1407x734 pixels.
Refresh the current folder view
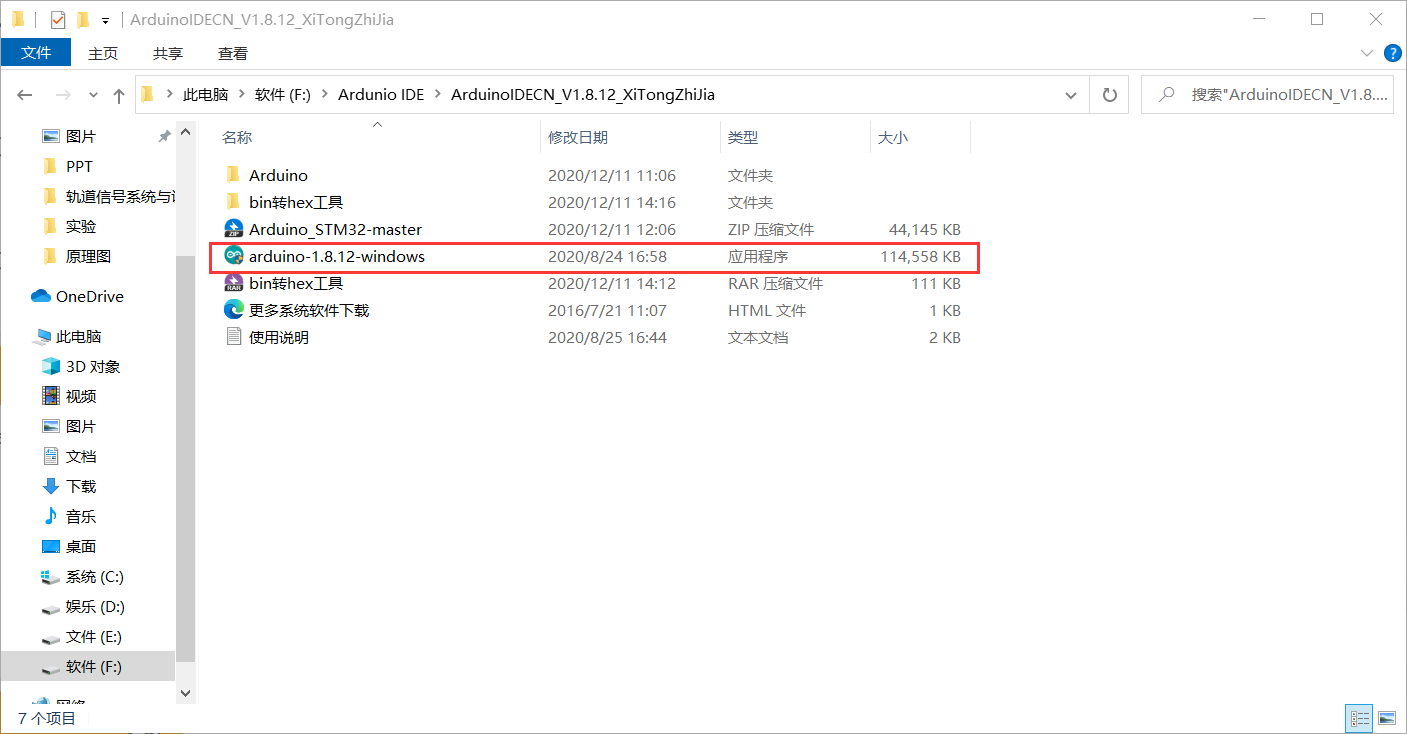1109,95
